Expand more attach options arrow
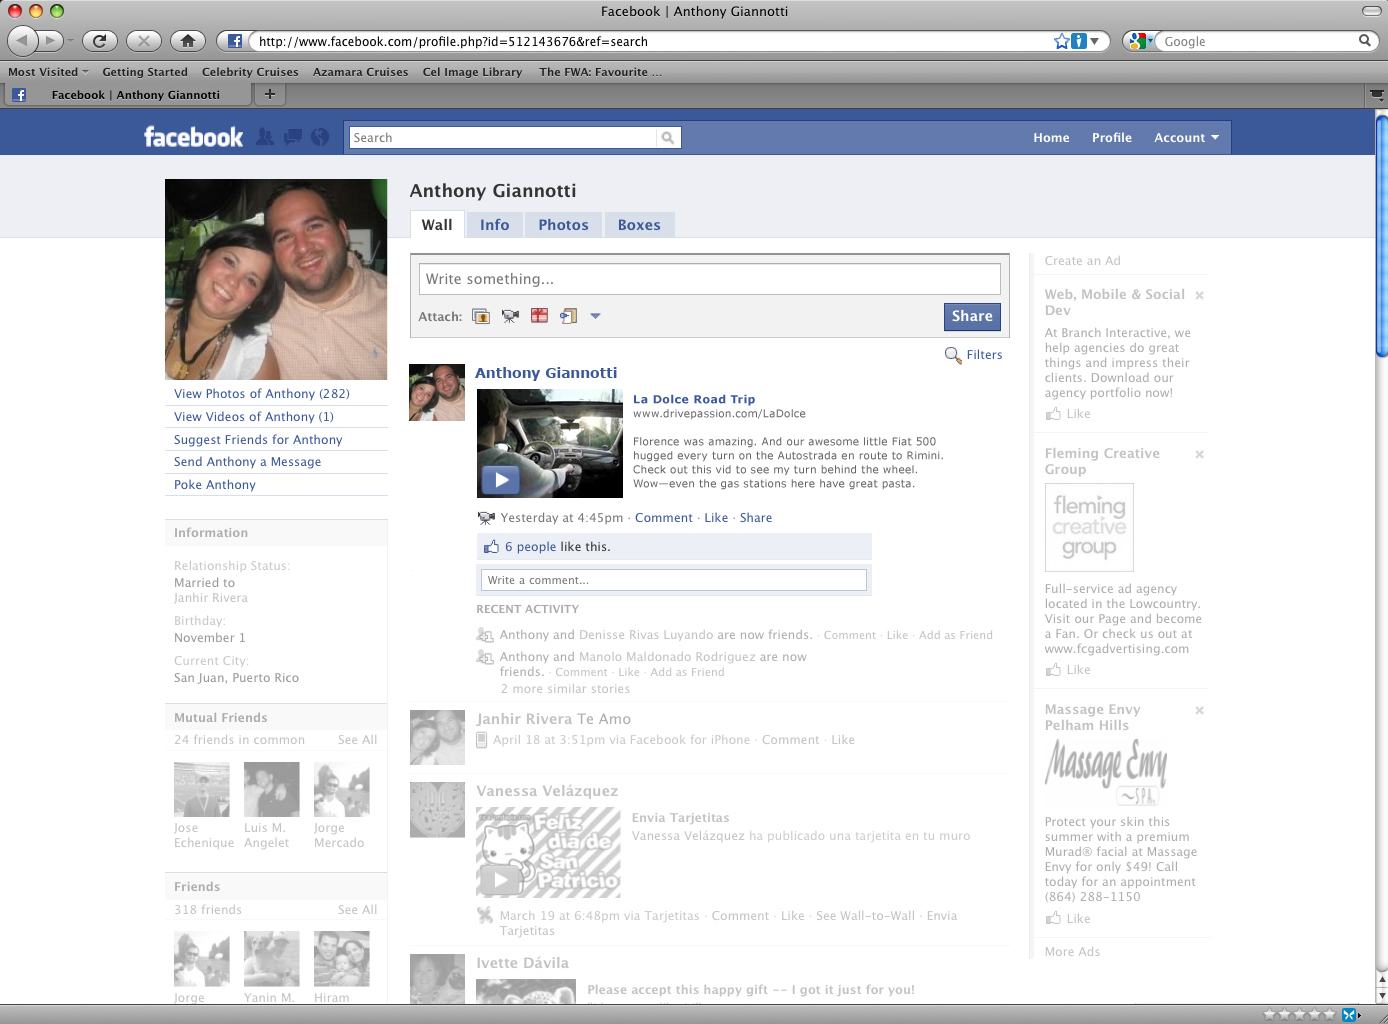Screen dimensions: 1388x1024 click(595, 316)
